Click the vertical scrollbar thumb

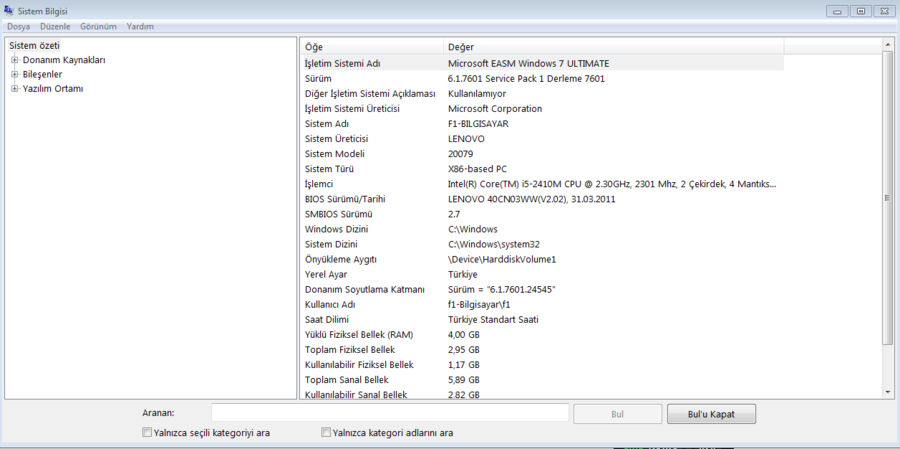(888, 198)
